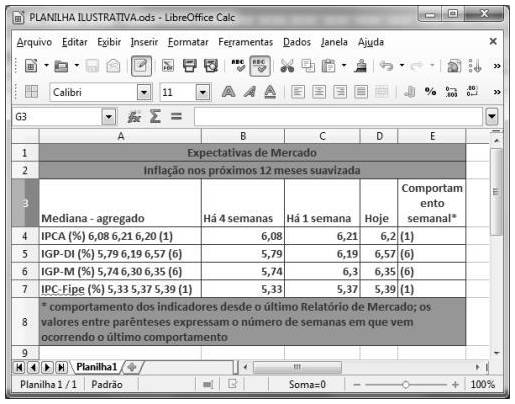Expand the formula bar arrow

tap(492, 117)
